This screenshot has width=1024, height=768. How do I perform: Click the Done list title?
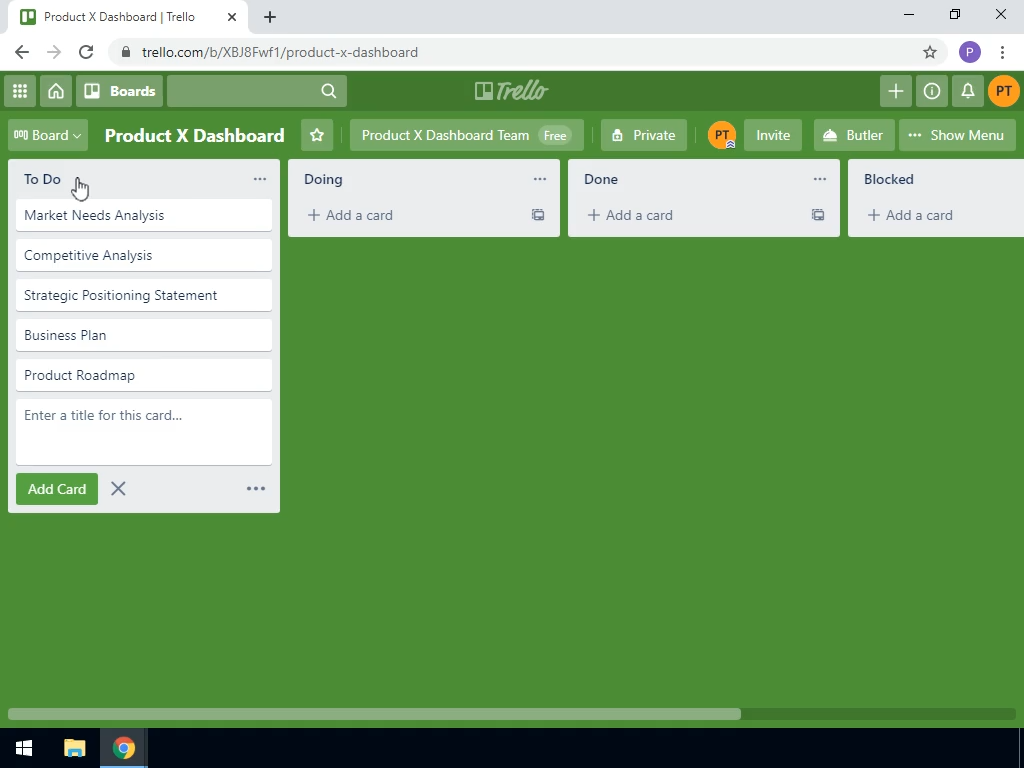[601, 179]
